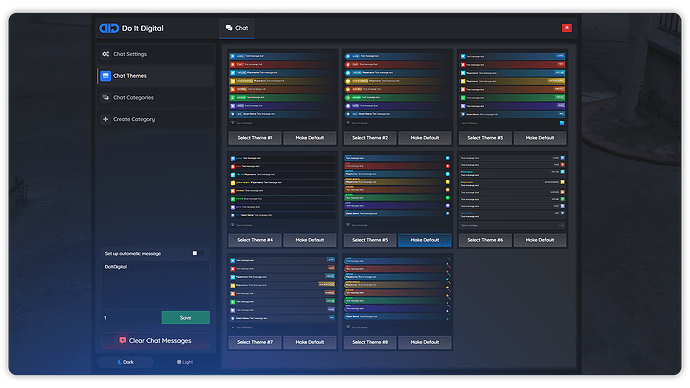The width and height of the screenshot is (690, 388).
Task: Click the Theme #7 preview thumbnail
Action: [282, 293]
